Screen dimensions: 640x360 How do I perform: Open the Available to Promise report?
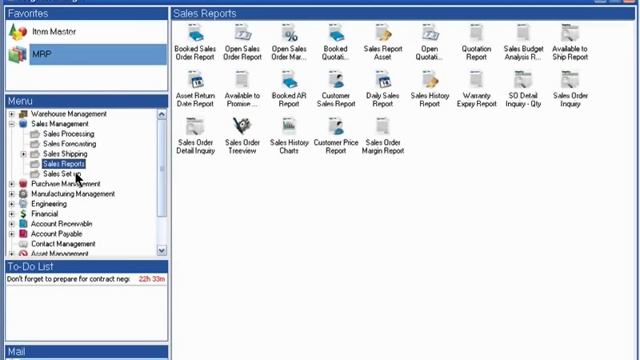pyautogui.click(x=242, y=89)
